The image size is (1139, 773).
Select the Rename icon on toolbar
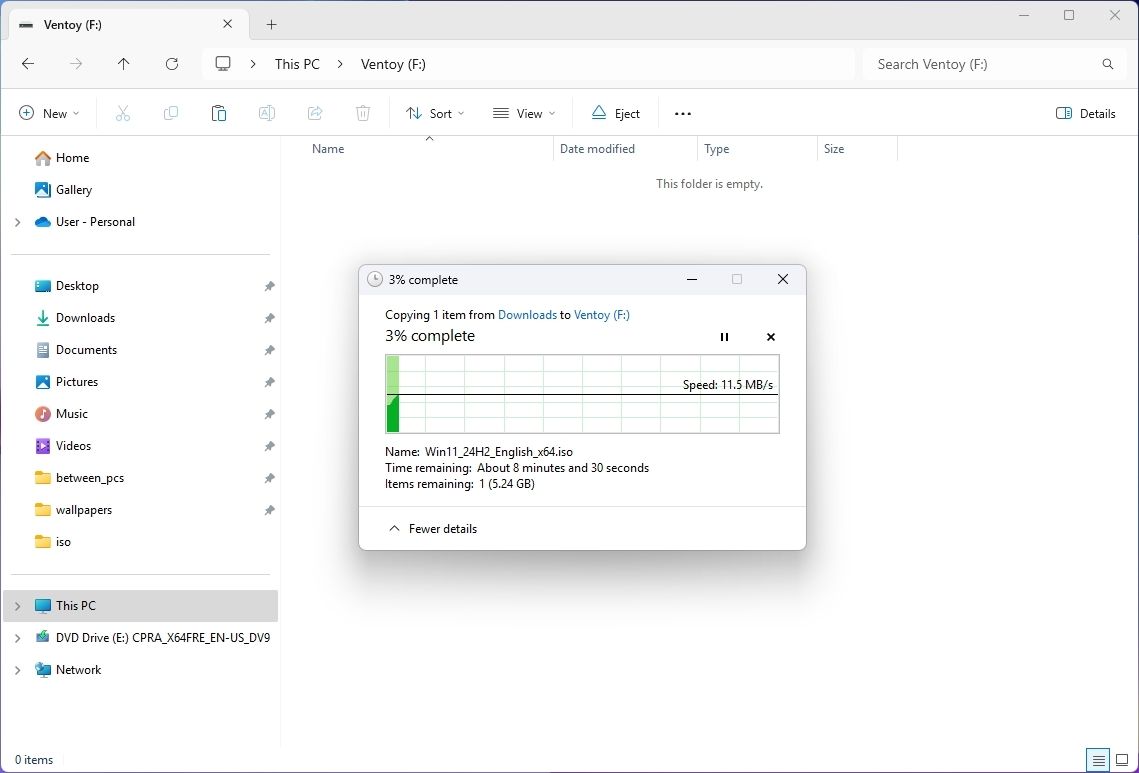click(x=267, y=113)
